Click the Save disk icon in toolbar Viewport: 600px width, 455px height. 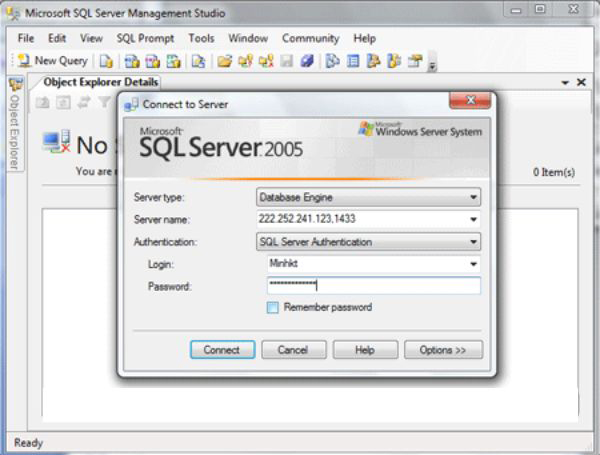[286, 61]
